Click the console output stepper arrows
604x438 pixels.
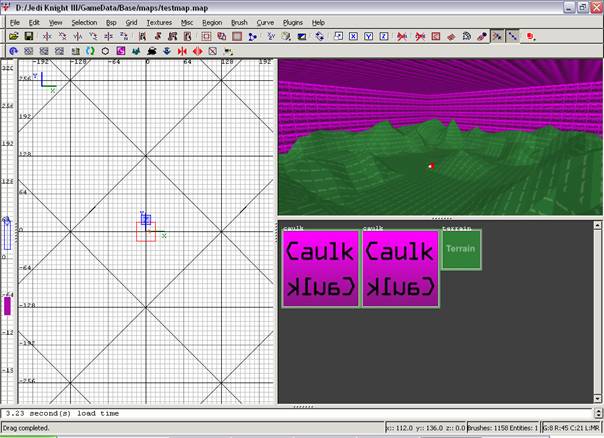coord(598,413)
